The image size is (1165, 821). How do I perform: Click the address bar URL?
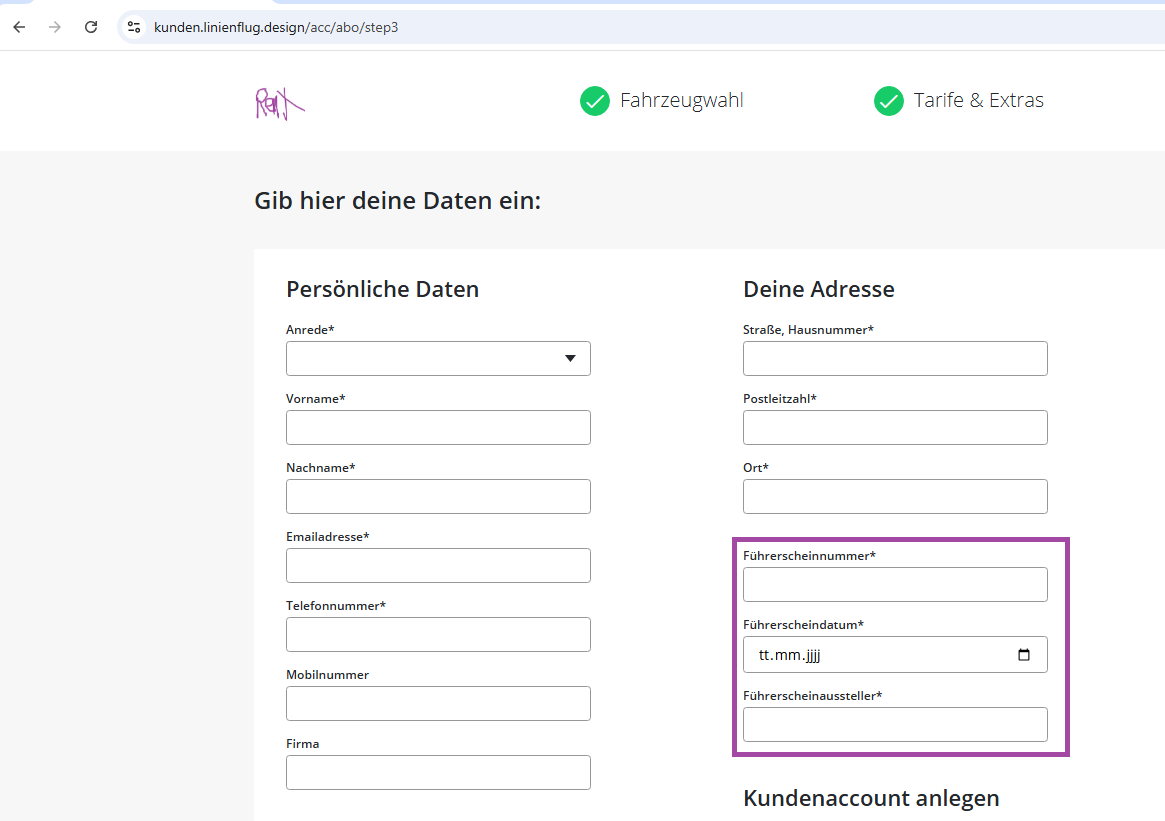click(276, 27)
